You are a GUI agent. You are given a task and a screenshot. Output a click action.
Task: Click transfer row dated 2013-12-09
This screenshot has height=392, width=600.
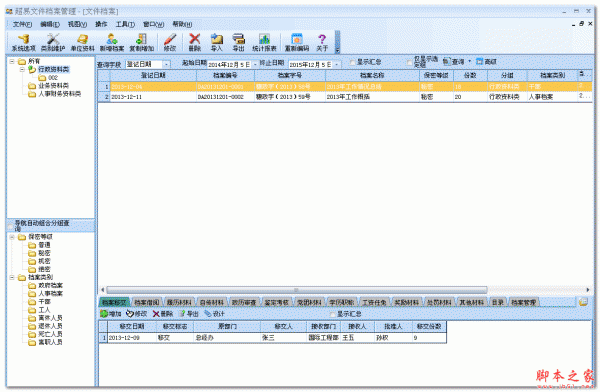click(x=272, y=338)
